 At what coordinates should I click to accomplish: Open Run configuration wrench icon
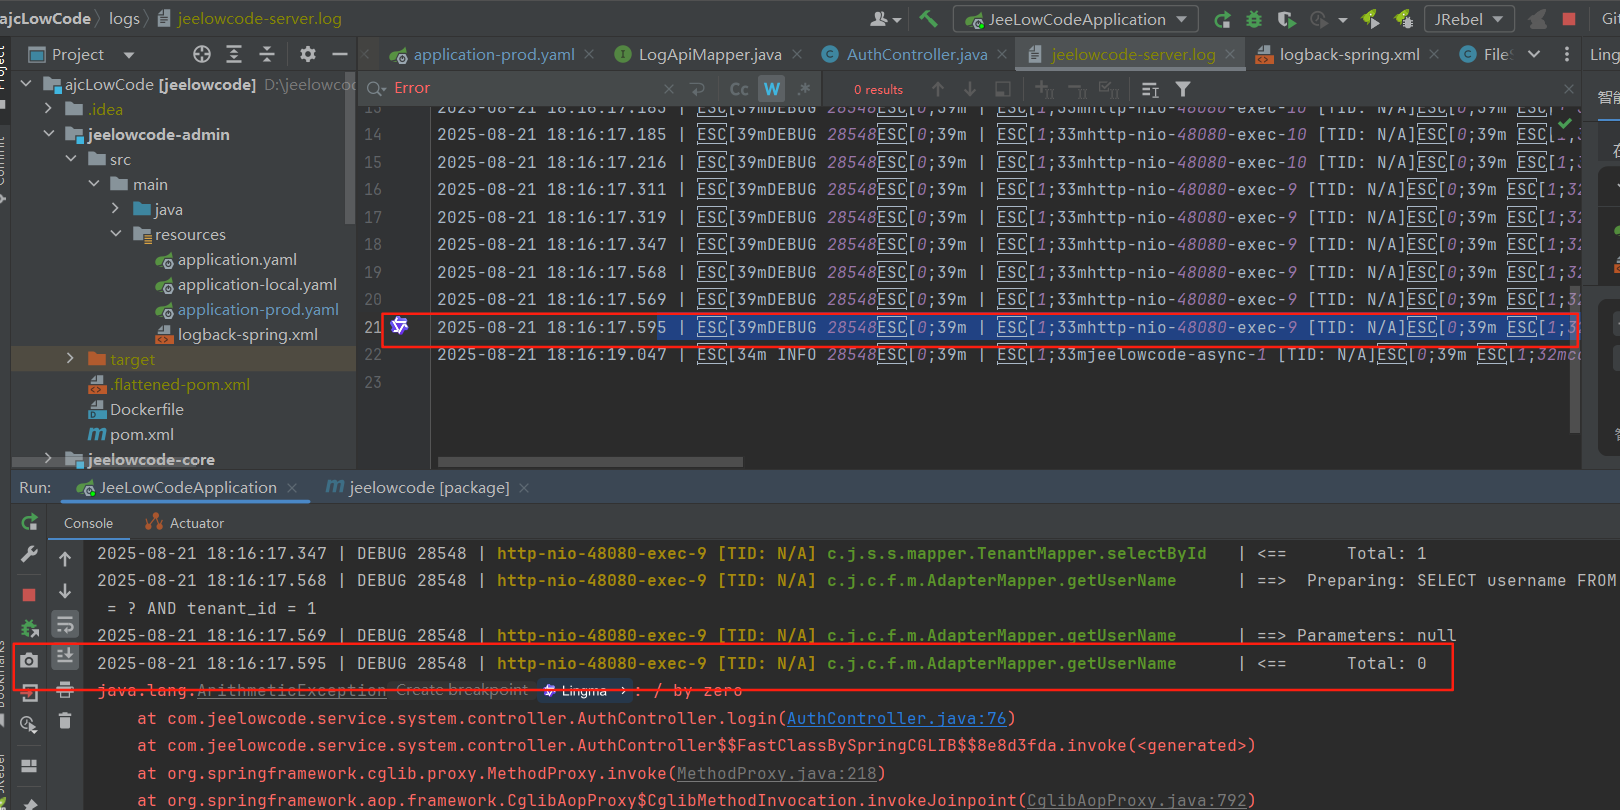pyautogui.click(x=29, y=555)
